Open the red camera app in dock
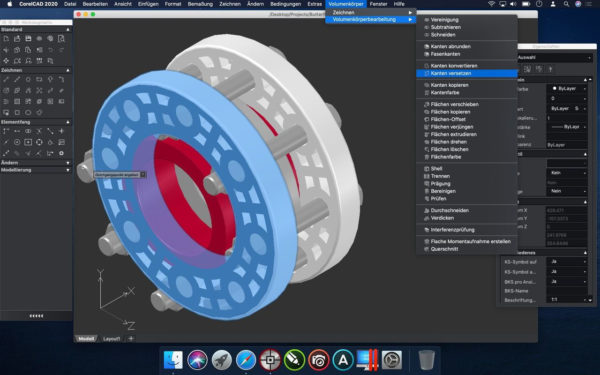 (318, 360)
